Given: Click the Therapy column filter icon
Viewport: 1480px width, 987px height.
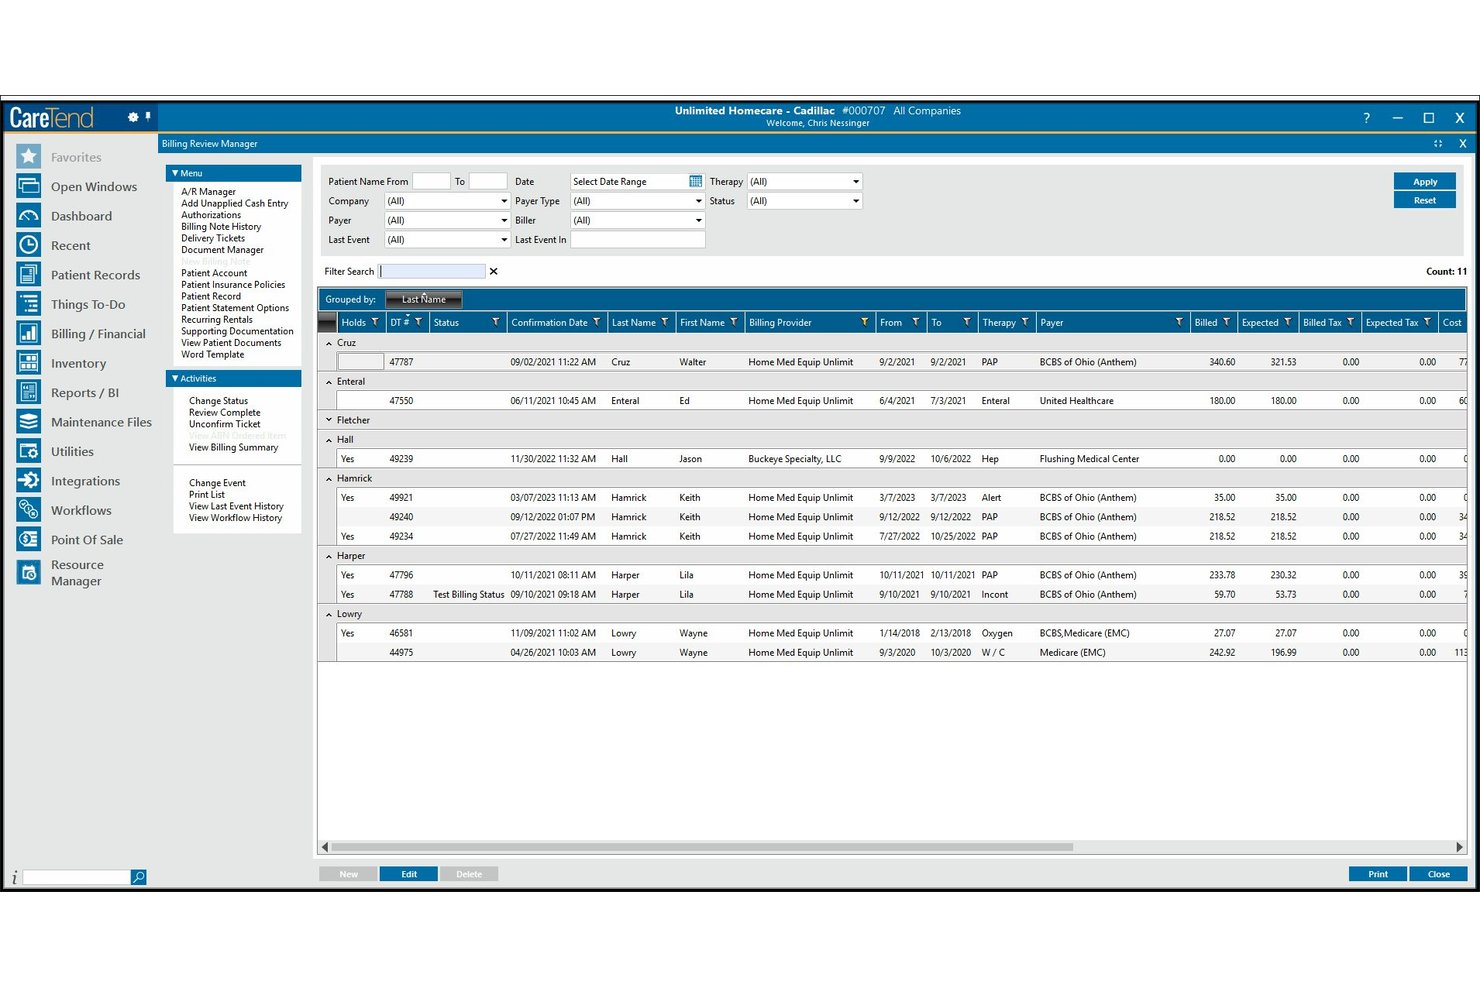Looking at the screenshot, I should pos(1025,322).
